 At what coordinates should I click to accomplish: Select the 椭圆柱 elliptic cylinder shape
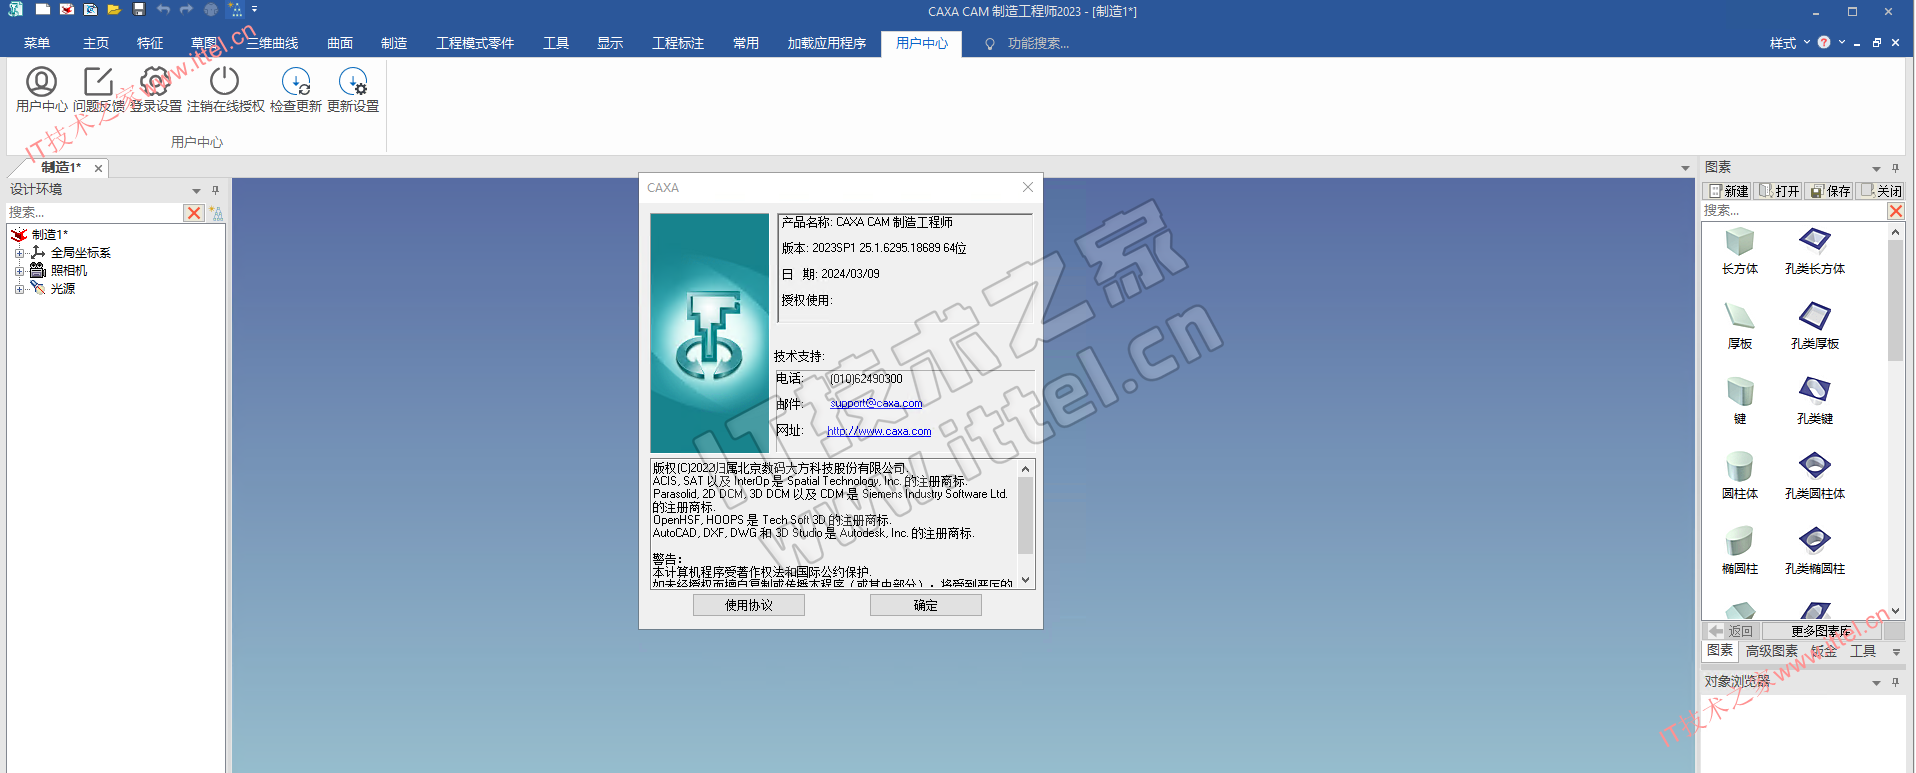[x=1740, y=551]
